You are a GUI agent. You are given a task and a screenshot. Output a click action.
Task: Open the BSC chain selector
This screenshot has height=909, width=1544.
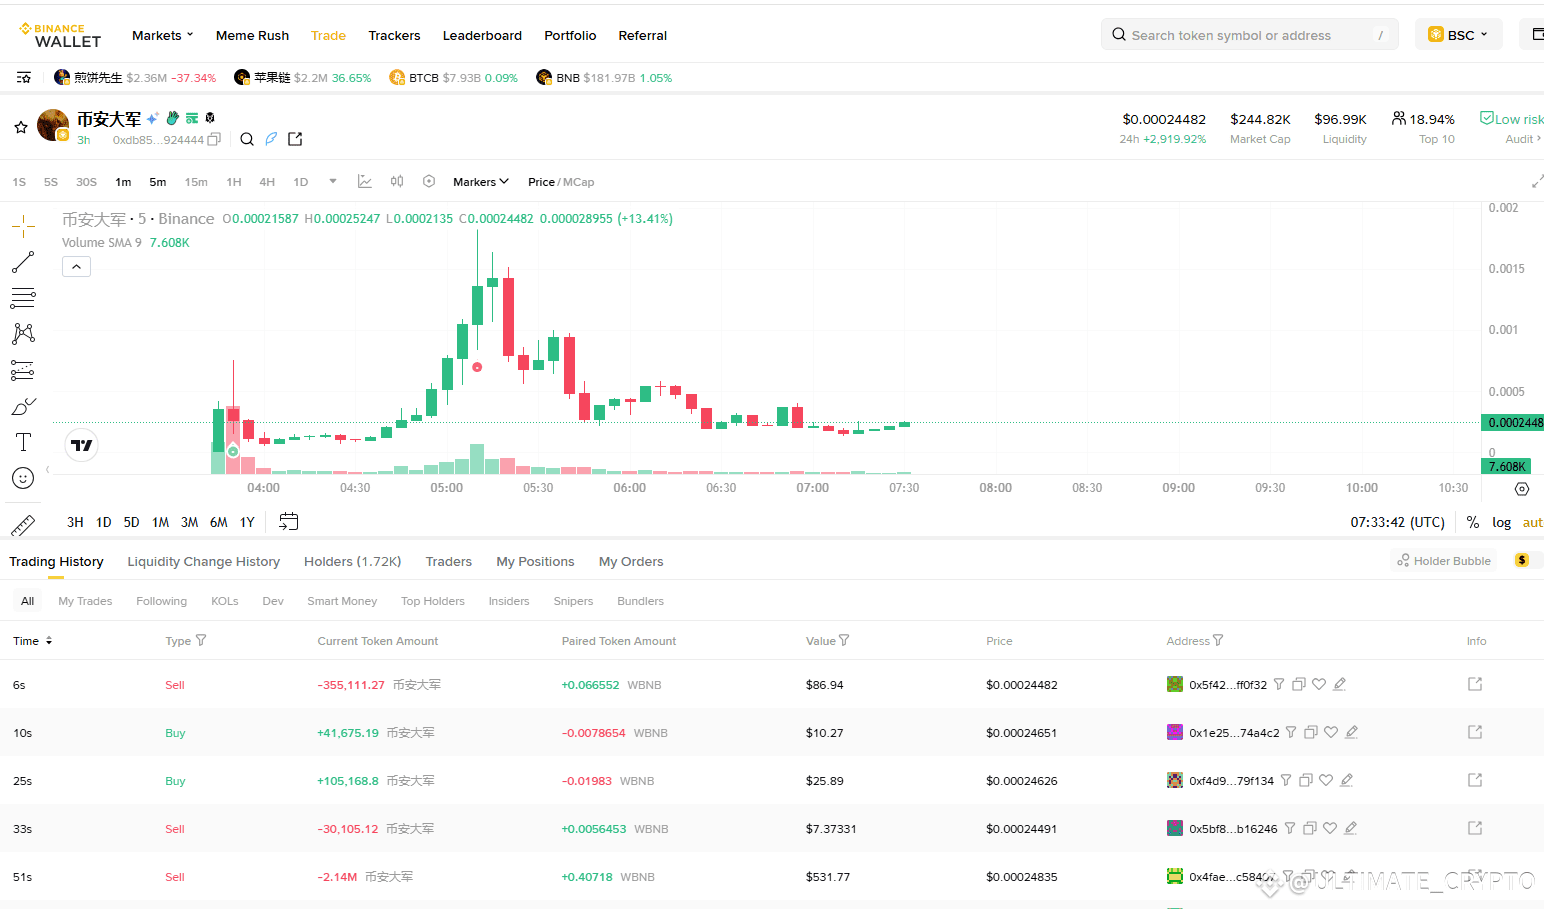click(1458, 35)
